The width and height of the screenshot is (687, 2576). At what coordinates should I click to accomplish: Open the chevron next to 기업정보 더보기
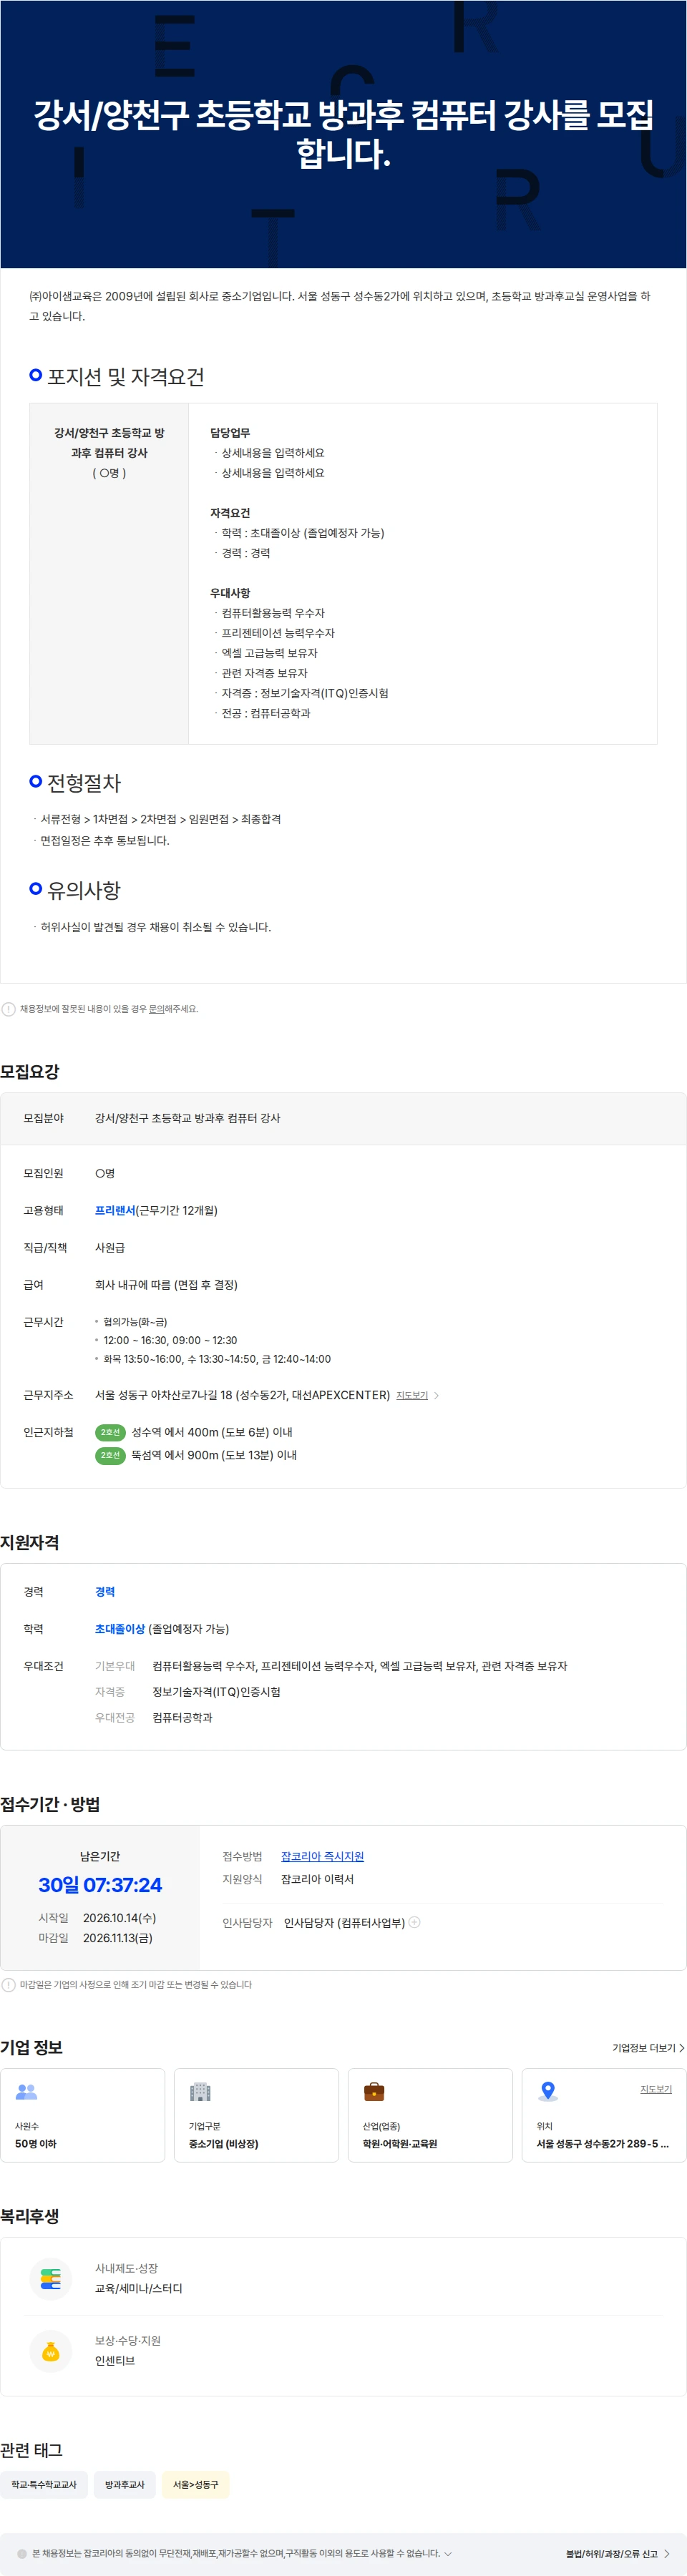click(682, 2048)
